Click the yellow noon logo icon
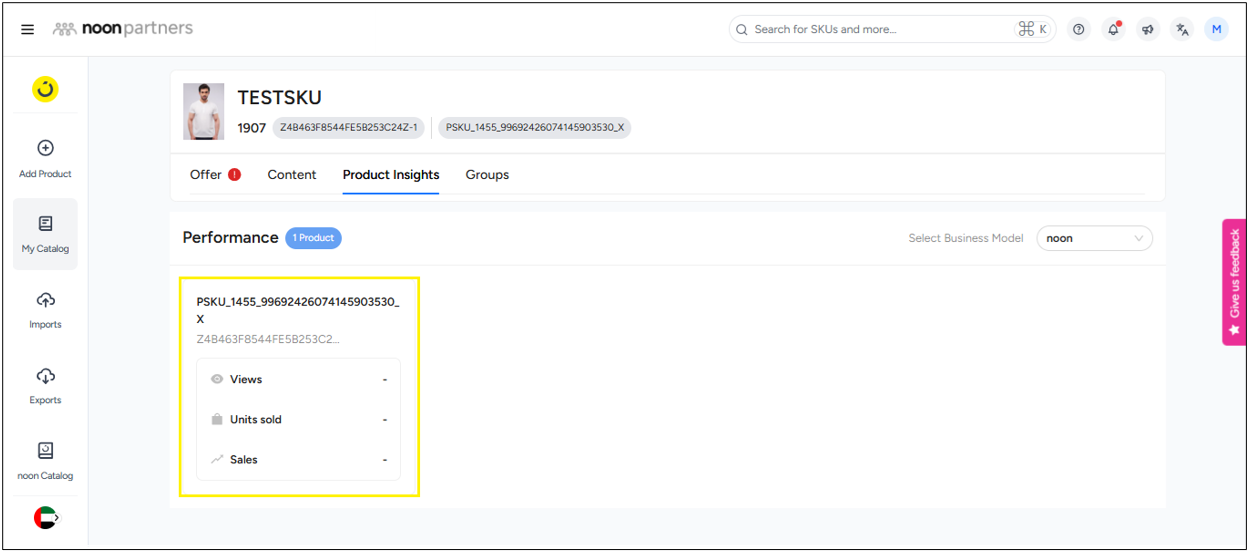This screenshot has height=552, width=1249. (45, 90)
